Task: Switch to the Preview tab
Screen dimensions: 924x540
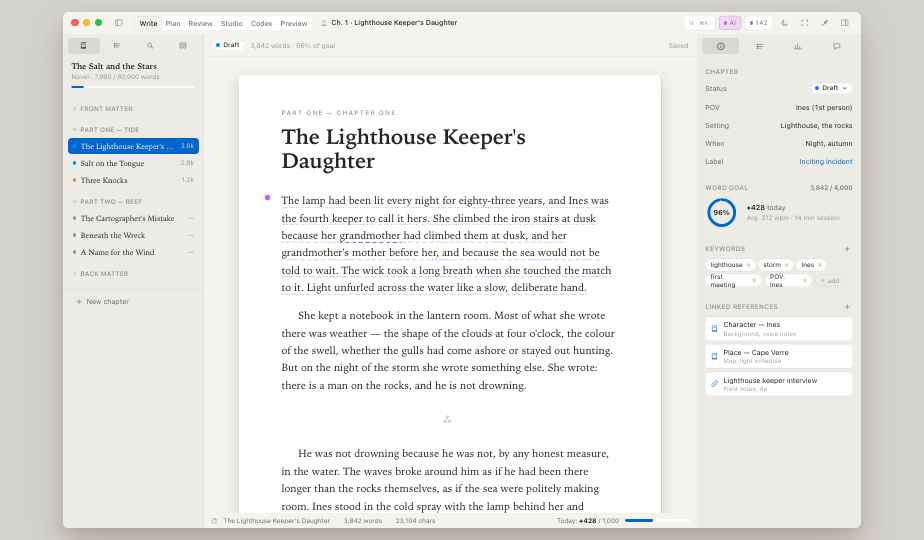Action: coord(293,24)
